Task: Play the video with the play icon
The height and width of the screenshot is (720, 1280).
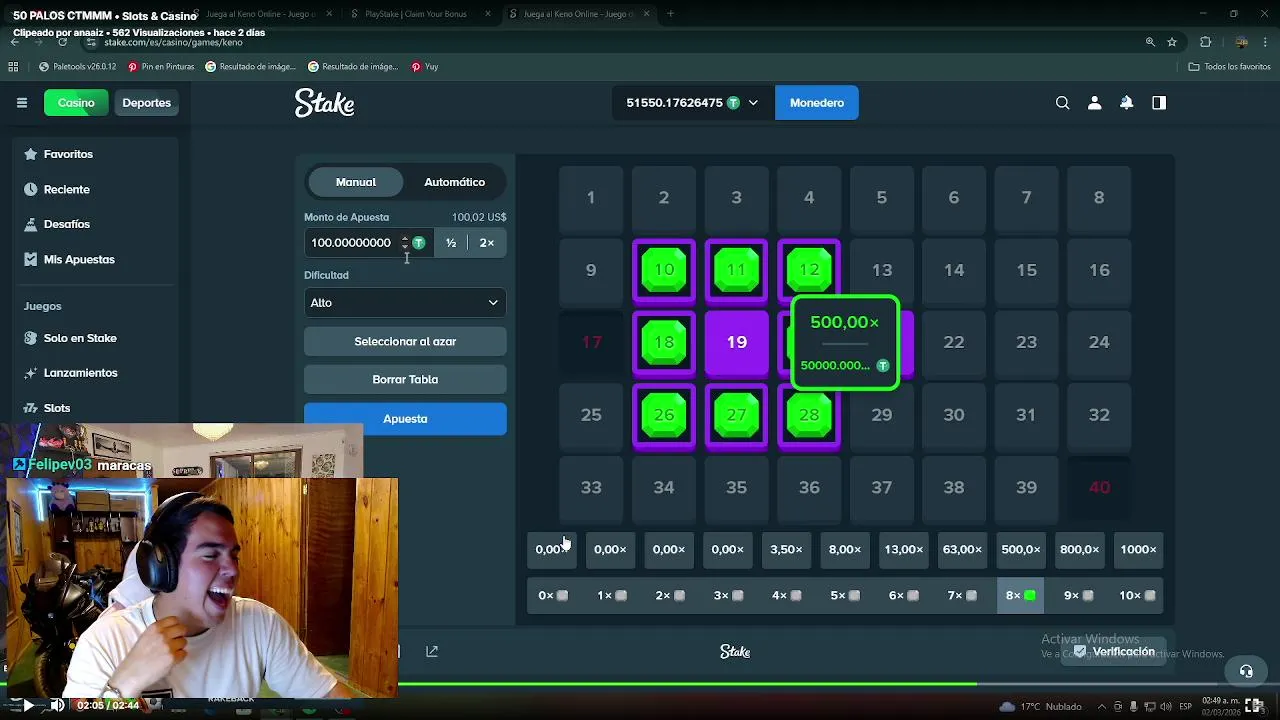Action: (28, 705)
